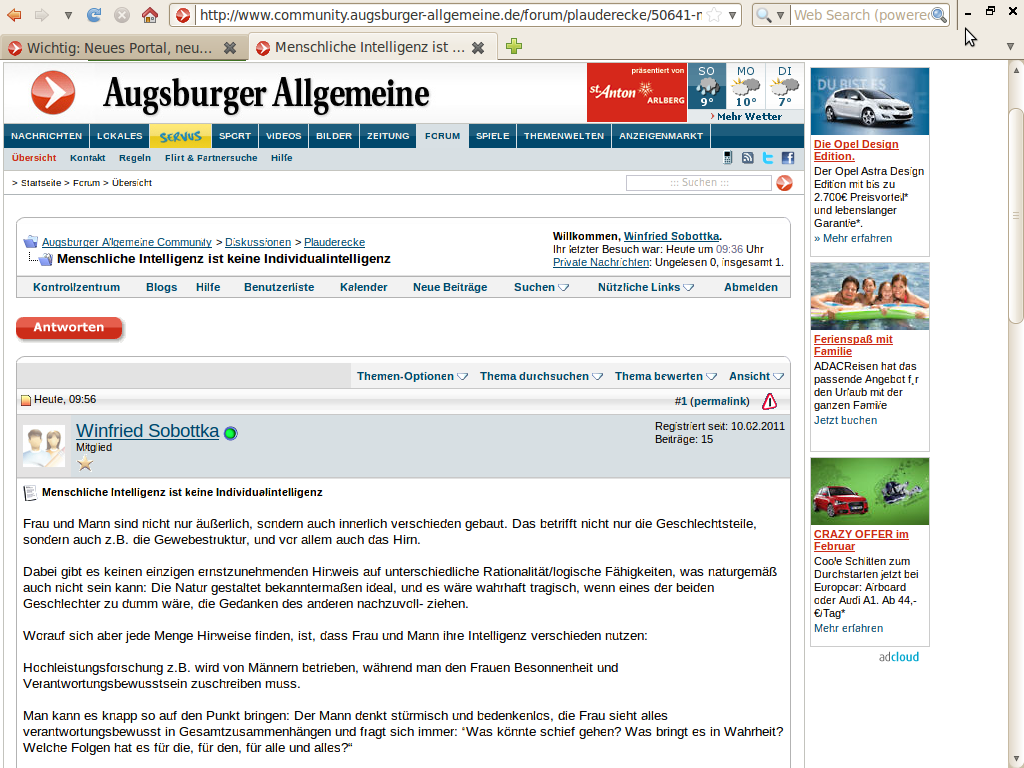Open the Twitter icon link
This screenshot has width=1024, height=768.
768,157
